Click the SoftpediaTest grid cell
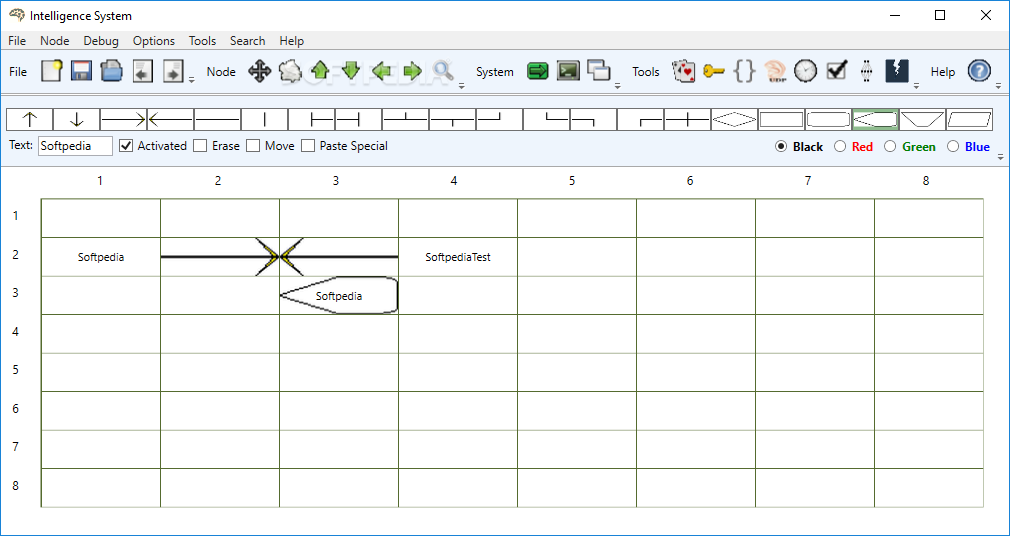Image resolution: width=1010 pixels, height=536 pixels. pyautogui.click(x=458, y=257)
